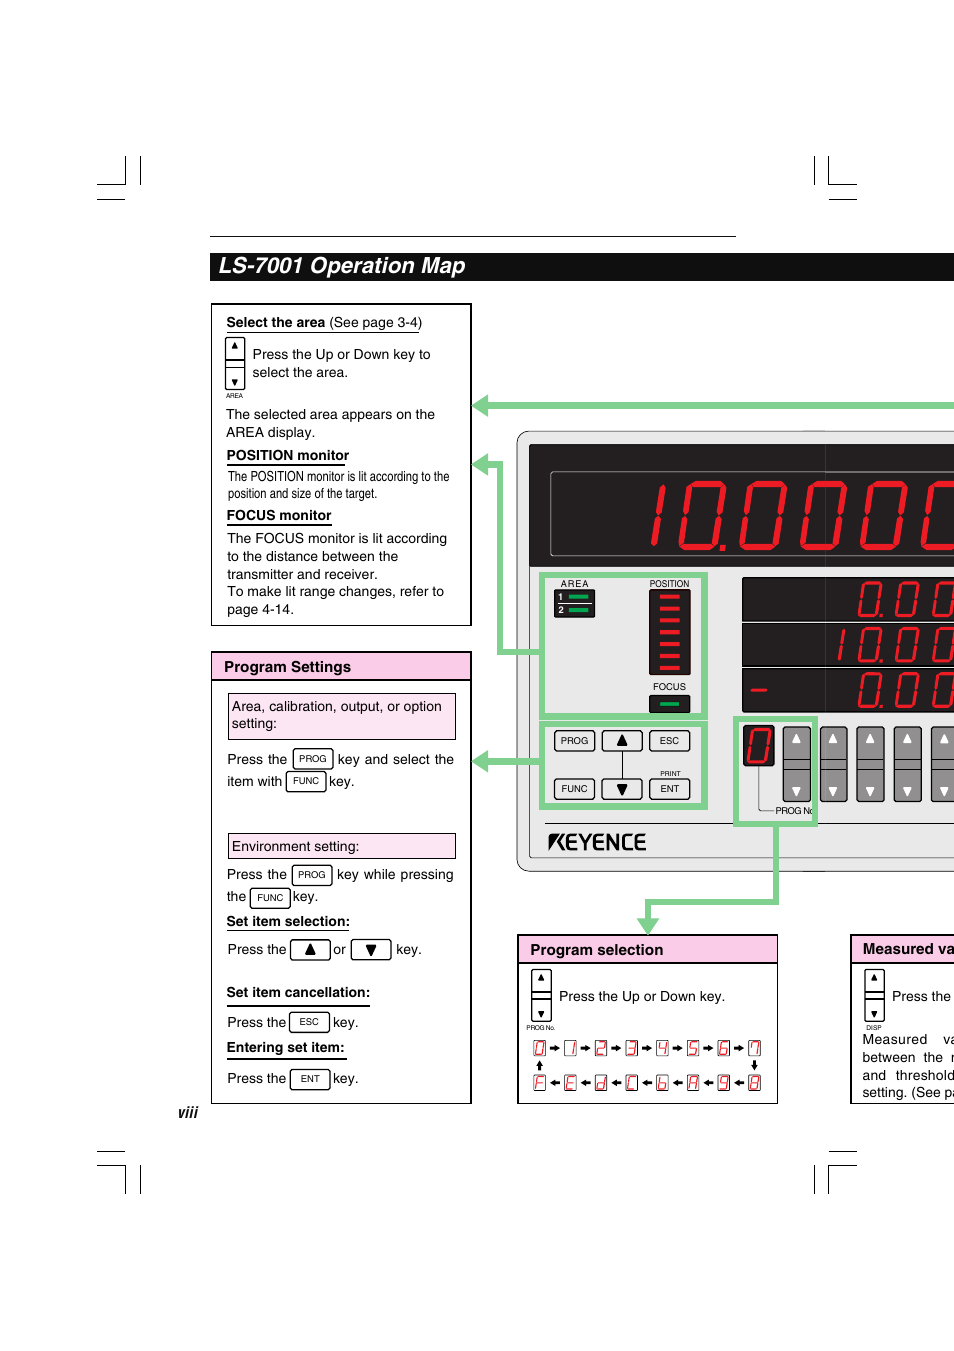
Task: Click the red PROG No. digit display on the device
Action: click(x=759, y=746)
